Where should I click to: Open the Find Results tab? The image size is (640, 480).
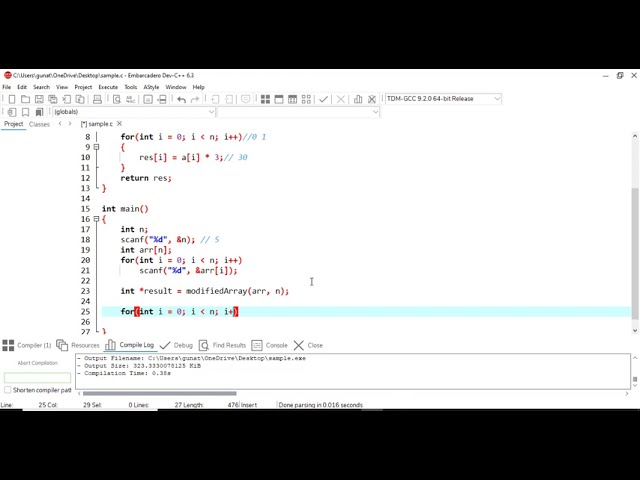(x=222, y=345)
